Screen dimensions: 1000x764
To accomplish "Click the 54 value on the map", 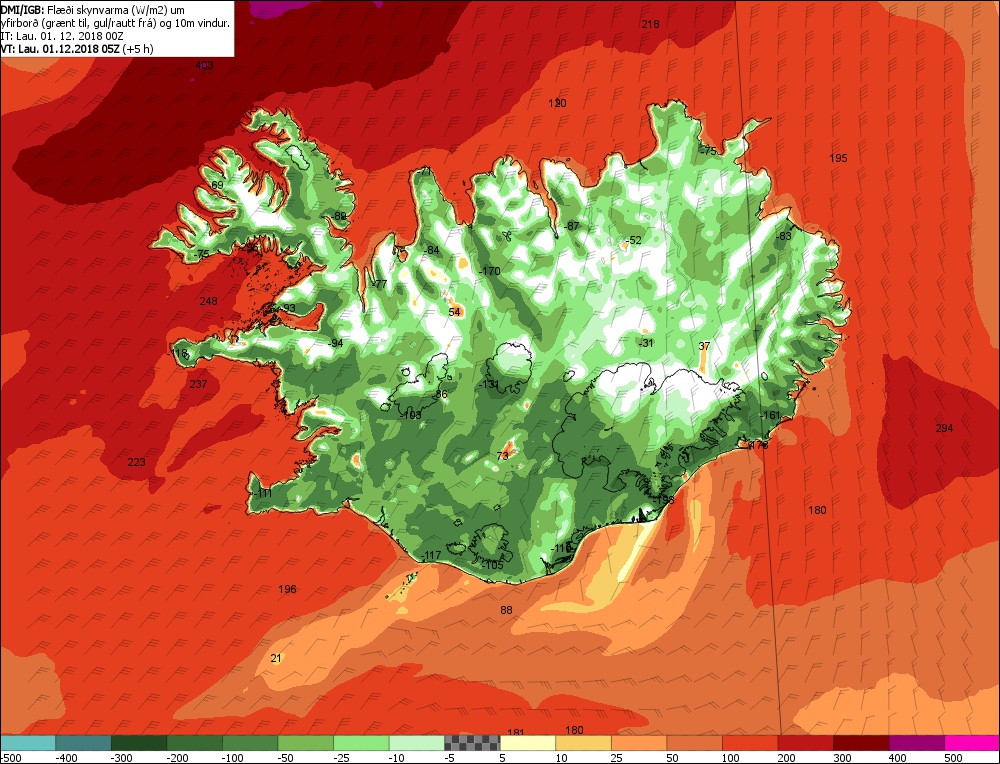I will coord(455,312).
